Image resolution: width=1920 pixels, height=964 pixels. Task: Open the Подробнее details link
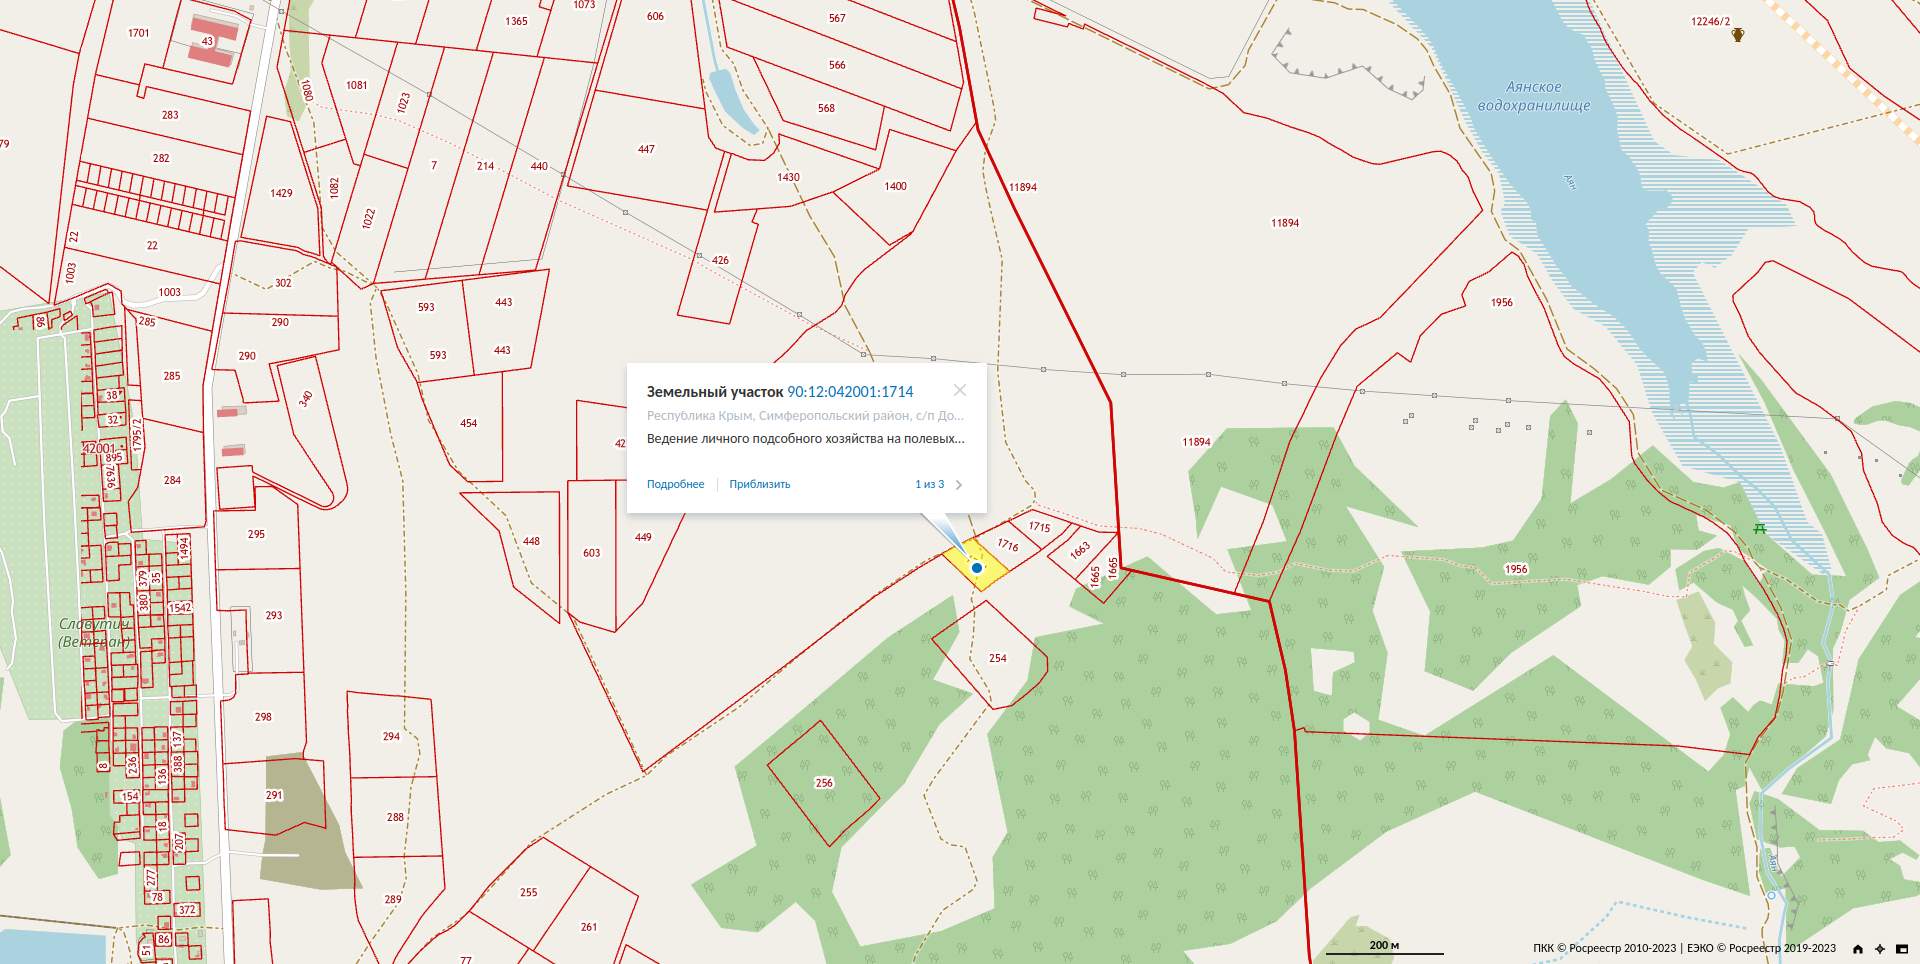pos(675,484)
